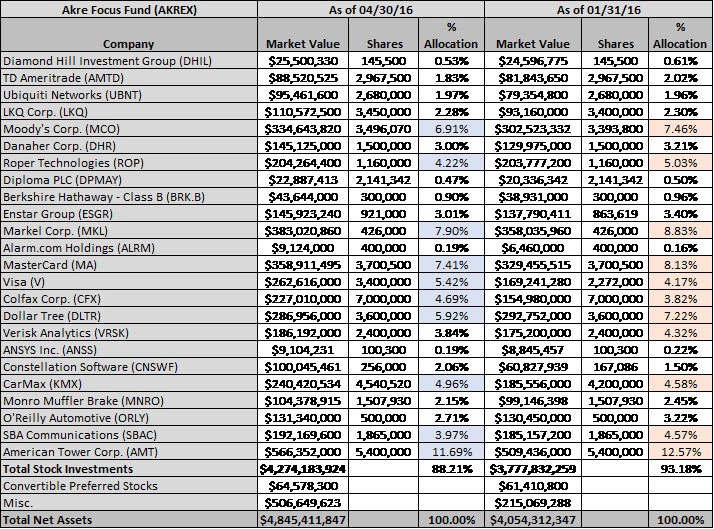Select the 'SBA Communications (SBAC)' cell

(129, 435)
